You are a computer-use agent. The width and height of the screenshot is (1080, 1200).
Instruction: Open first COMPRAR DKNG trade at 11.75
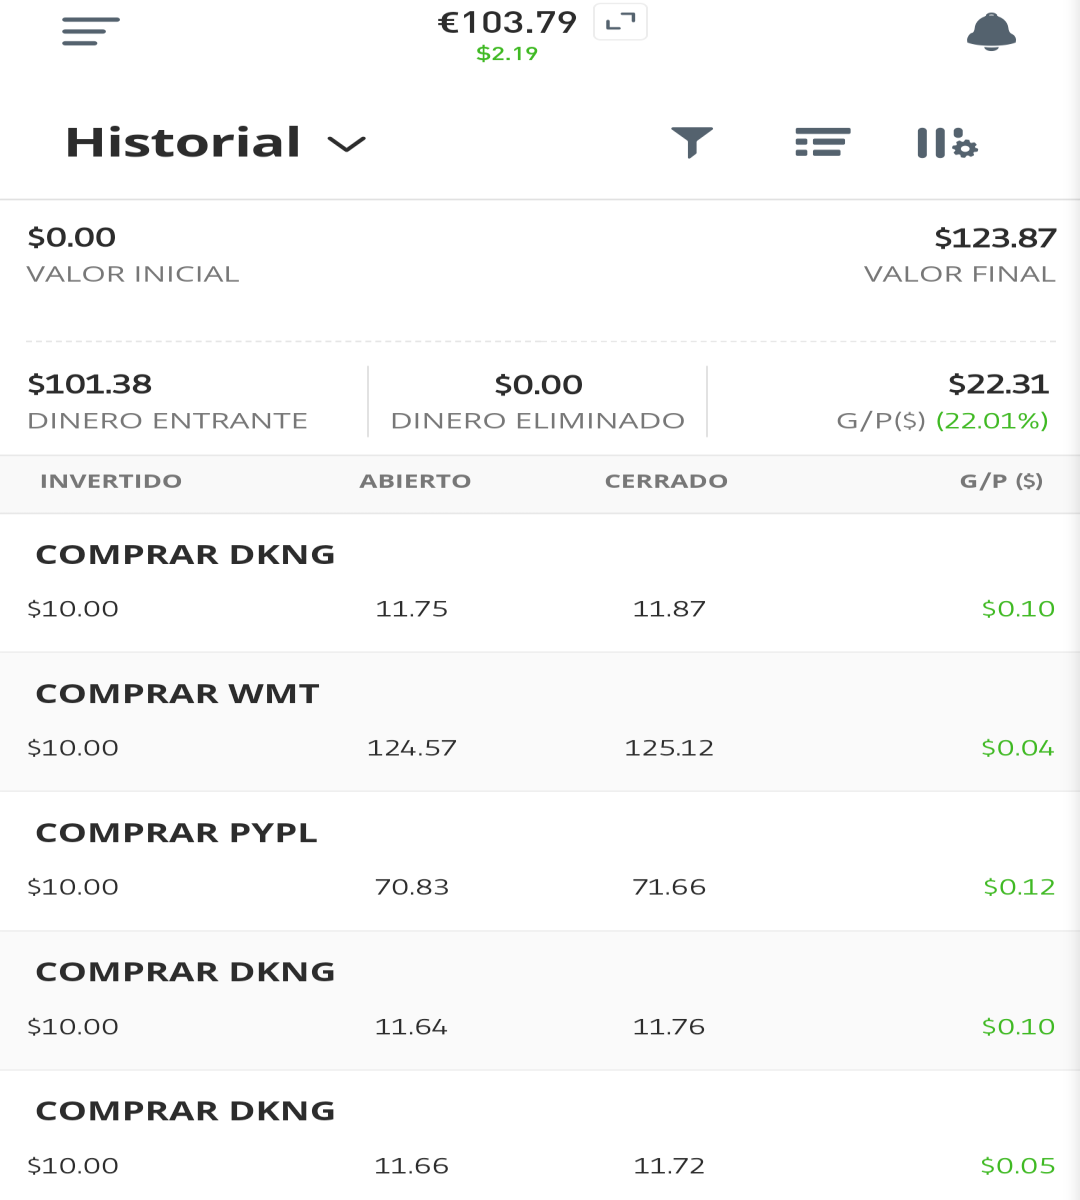pyautogui.click(x=540, y=583)
